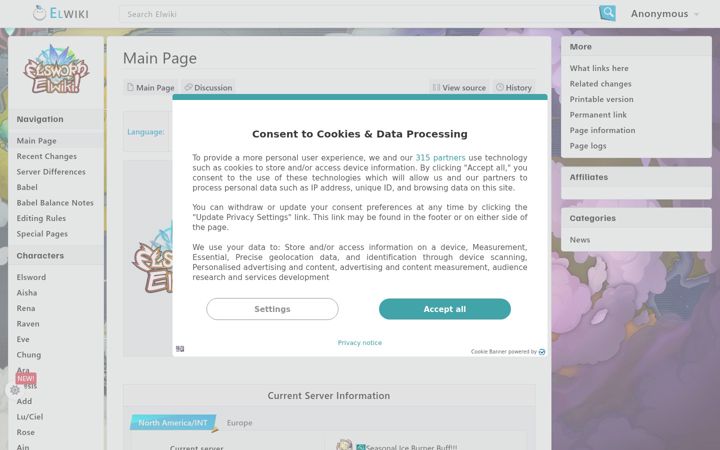This screenshot has height=450, width=720.
Task: Select the Main Page tab
Action: [x=150, y=87]
